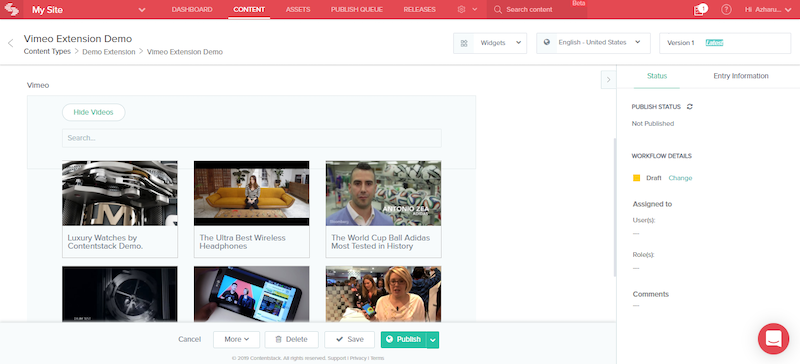
Task: Click the yellow Draft stage color swatch
Action: pos(636,178)
